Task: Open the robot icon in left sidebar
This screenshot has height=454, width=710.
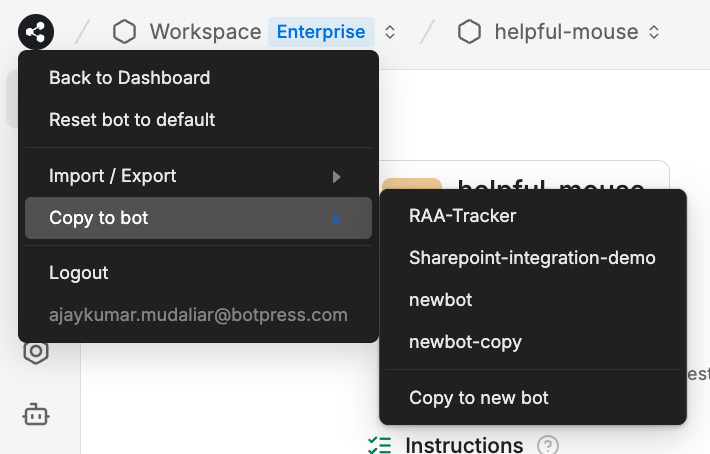Action: (x=36, y=415)
